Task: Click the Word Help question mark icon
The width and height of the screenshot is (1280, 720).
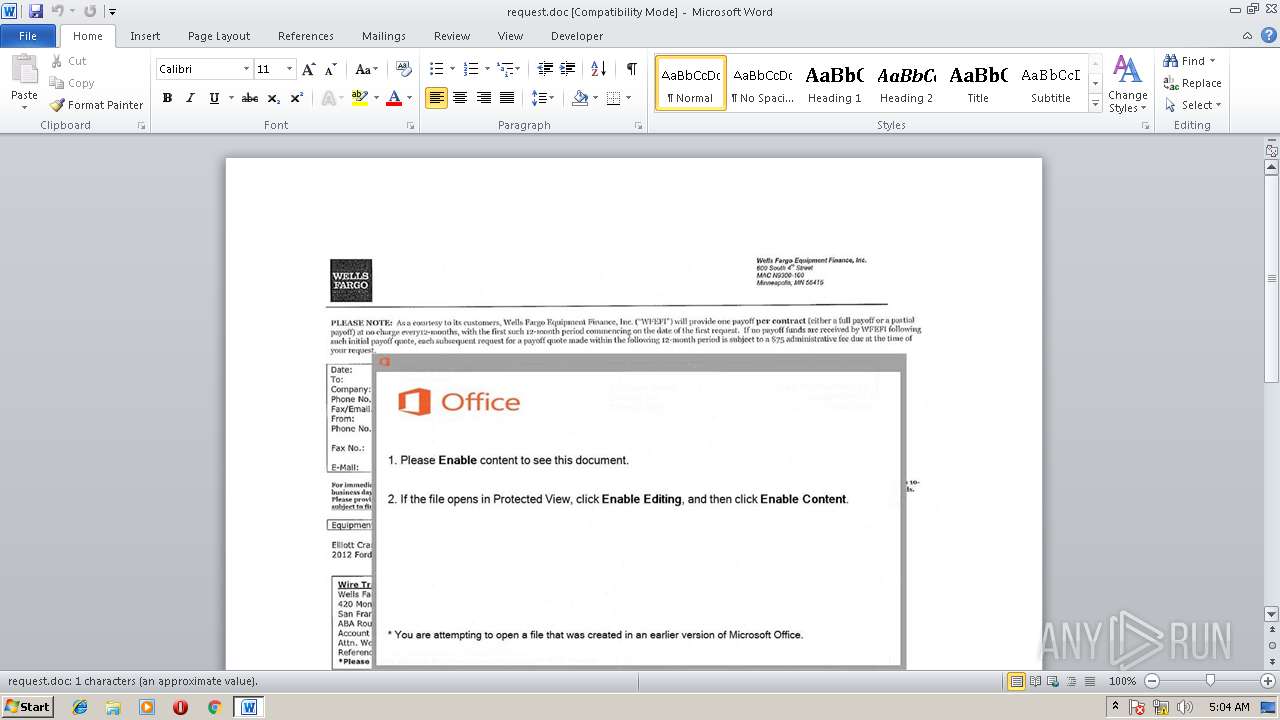Action: click(x=1270, y=36)
